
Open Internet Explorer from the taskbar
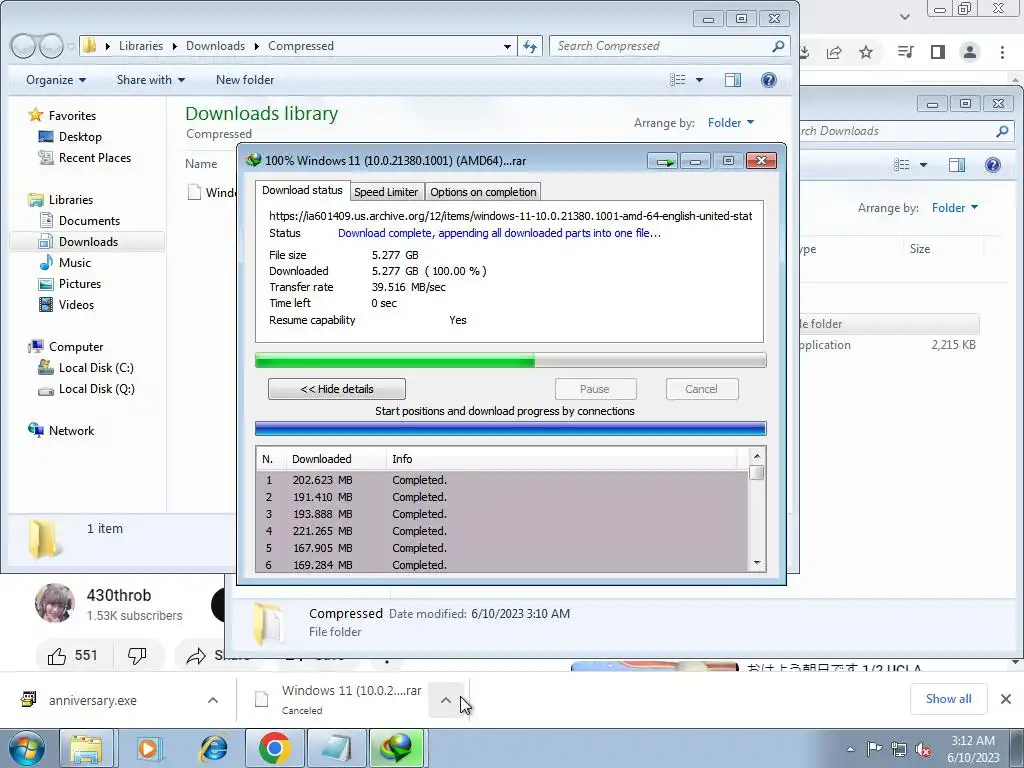tap(214, 748)
